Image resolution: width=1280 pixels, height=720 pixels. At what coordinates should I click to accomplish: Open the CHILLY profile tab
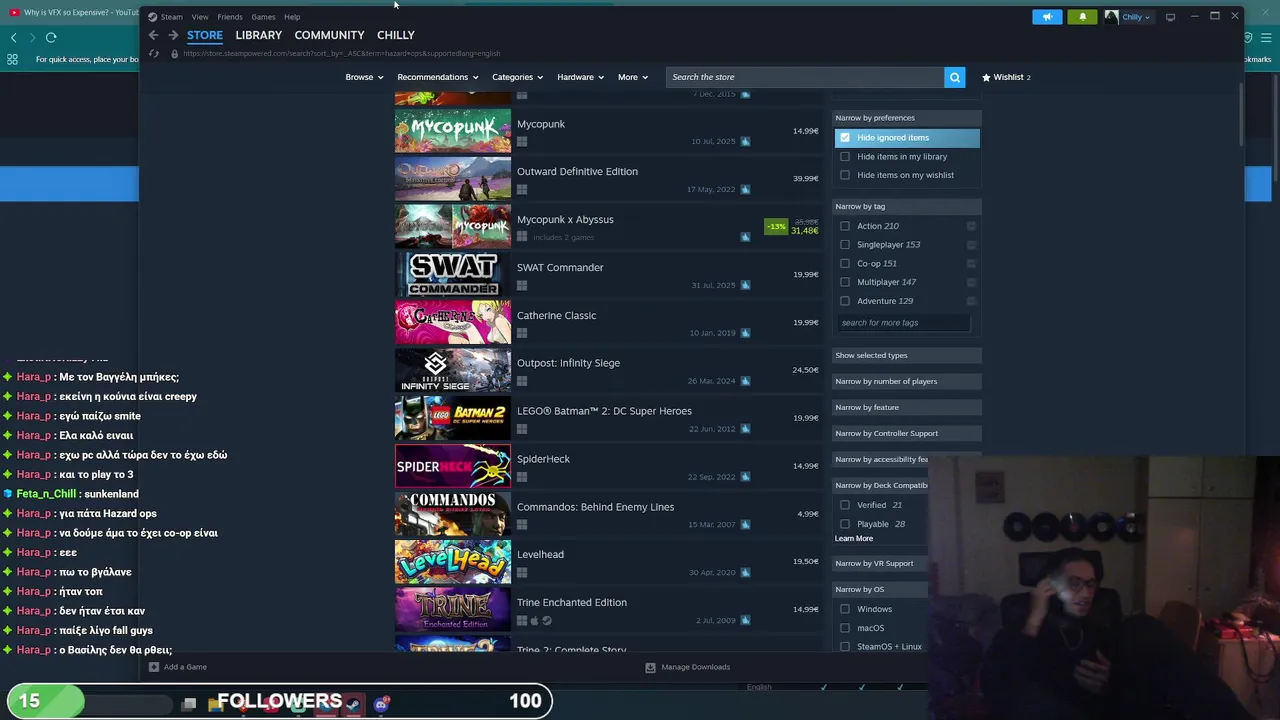point(396,35)
